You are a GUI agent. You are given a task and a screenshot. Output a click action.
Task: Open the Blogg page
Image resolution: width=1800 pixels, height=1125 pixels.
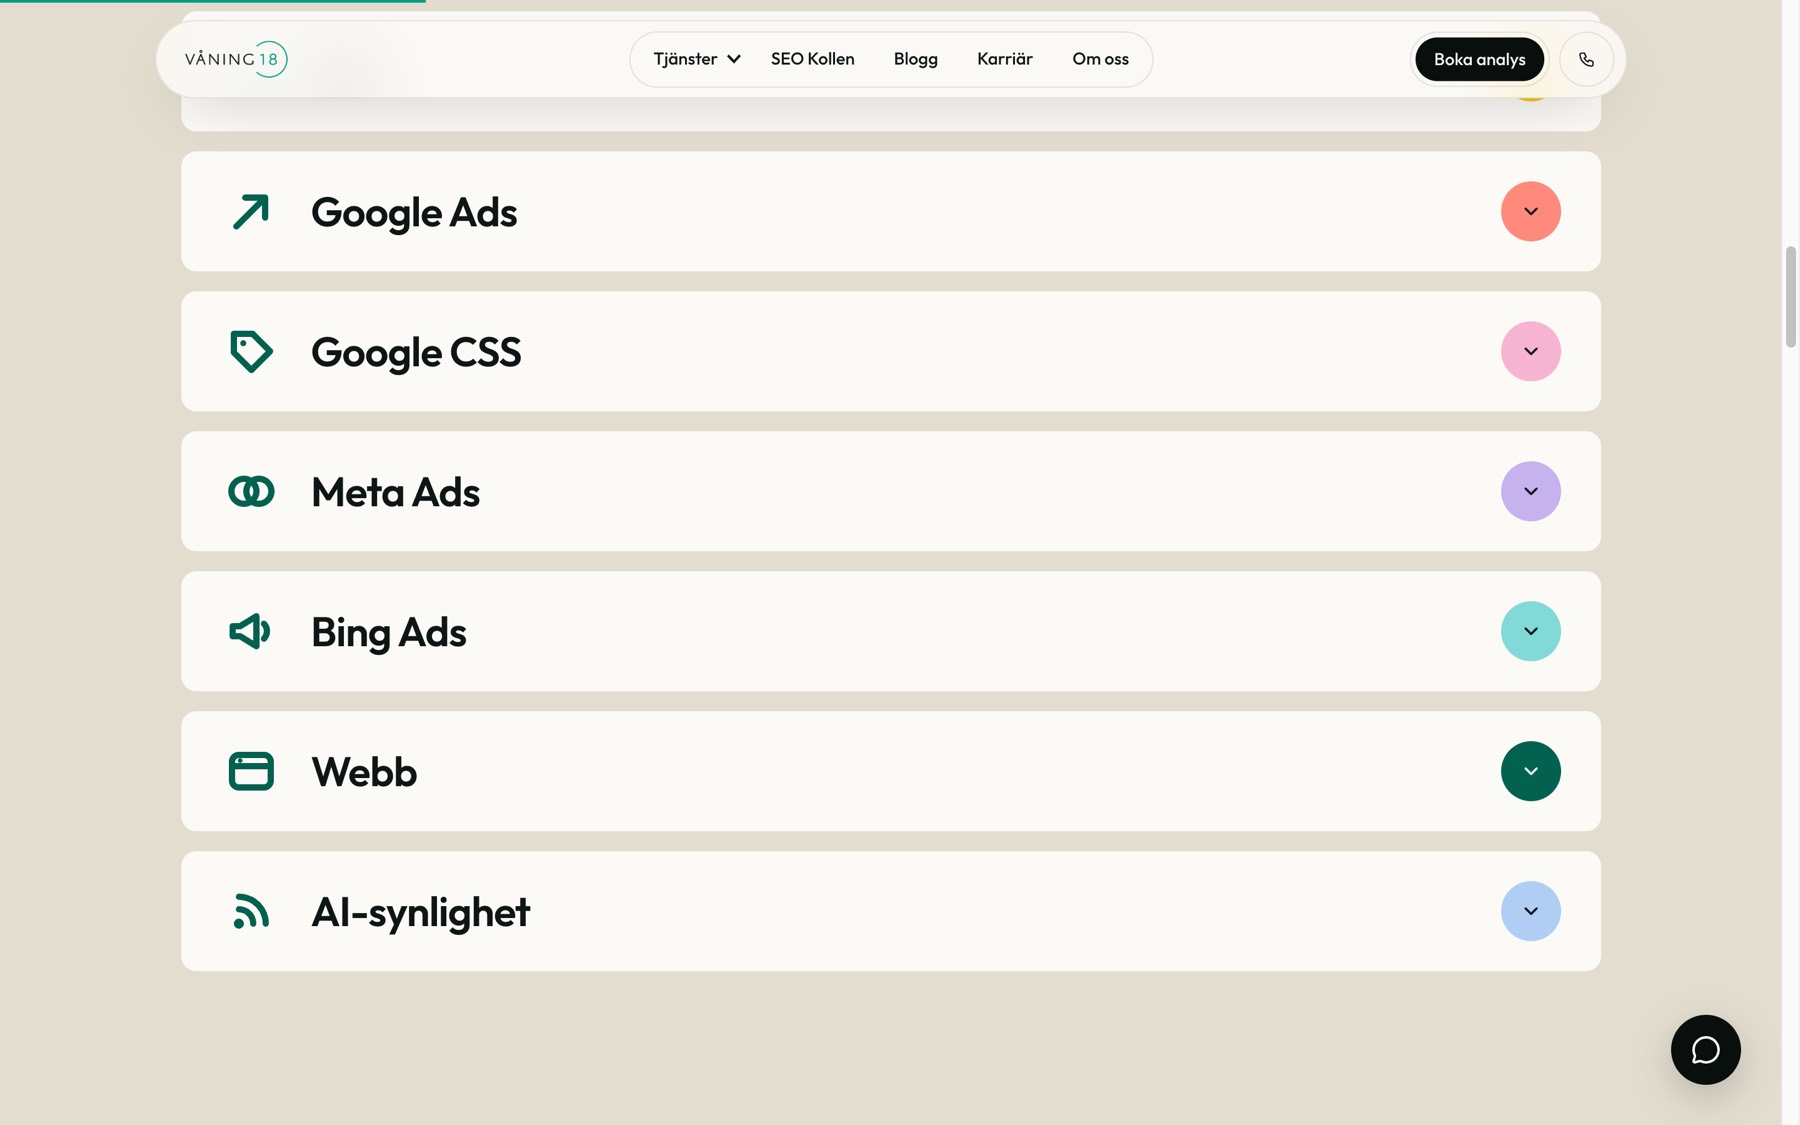pyautogui.click(x=915, y=59)
